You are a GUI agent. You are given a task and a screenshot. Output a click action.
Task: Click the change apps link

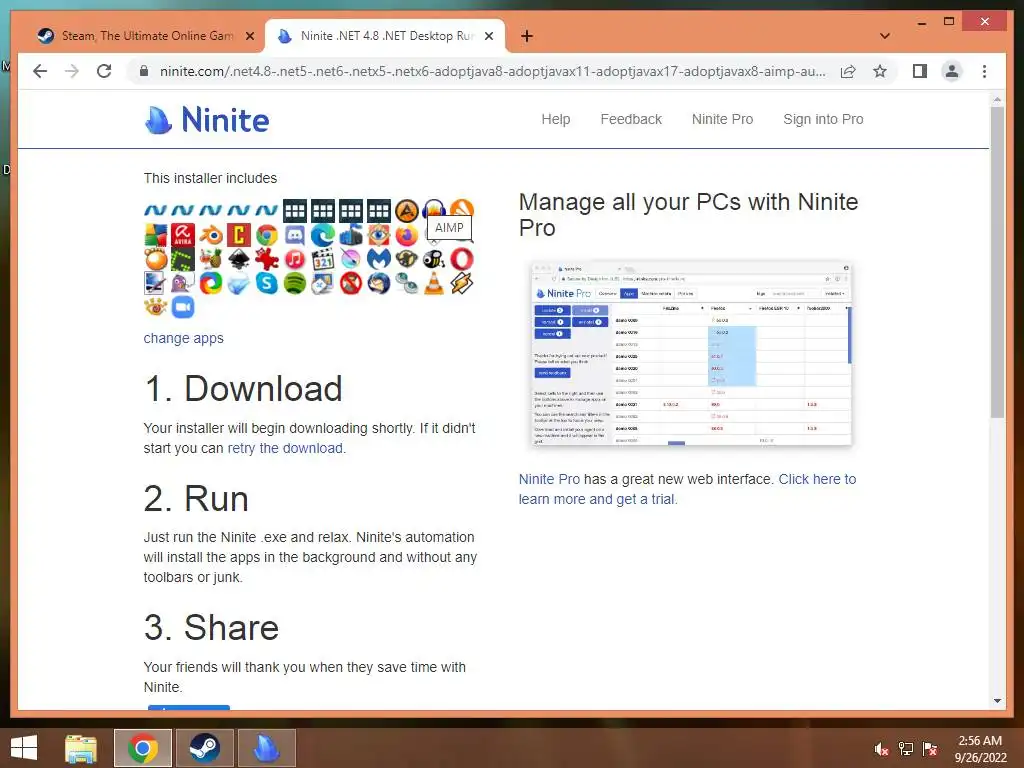[x=184, y=338]
